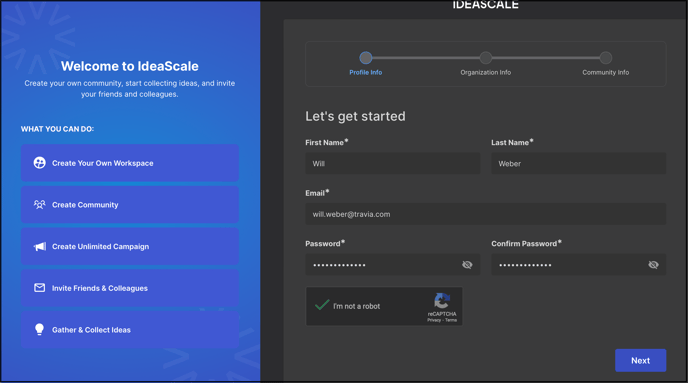688x383 pixels.
Task: Select the Community Info step circle
Action: click(x=606, y=57)
